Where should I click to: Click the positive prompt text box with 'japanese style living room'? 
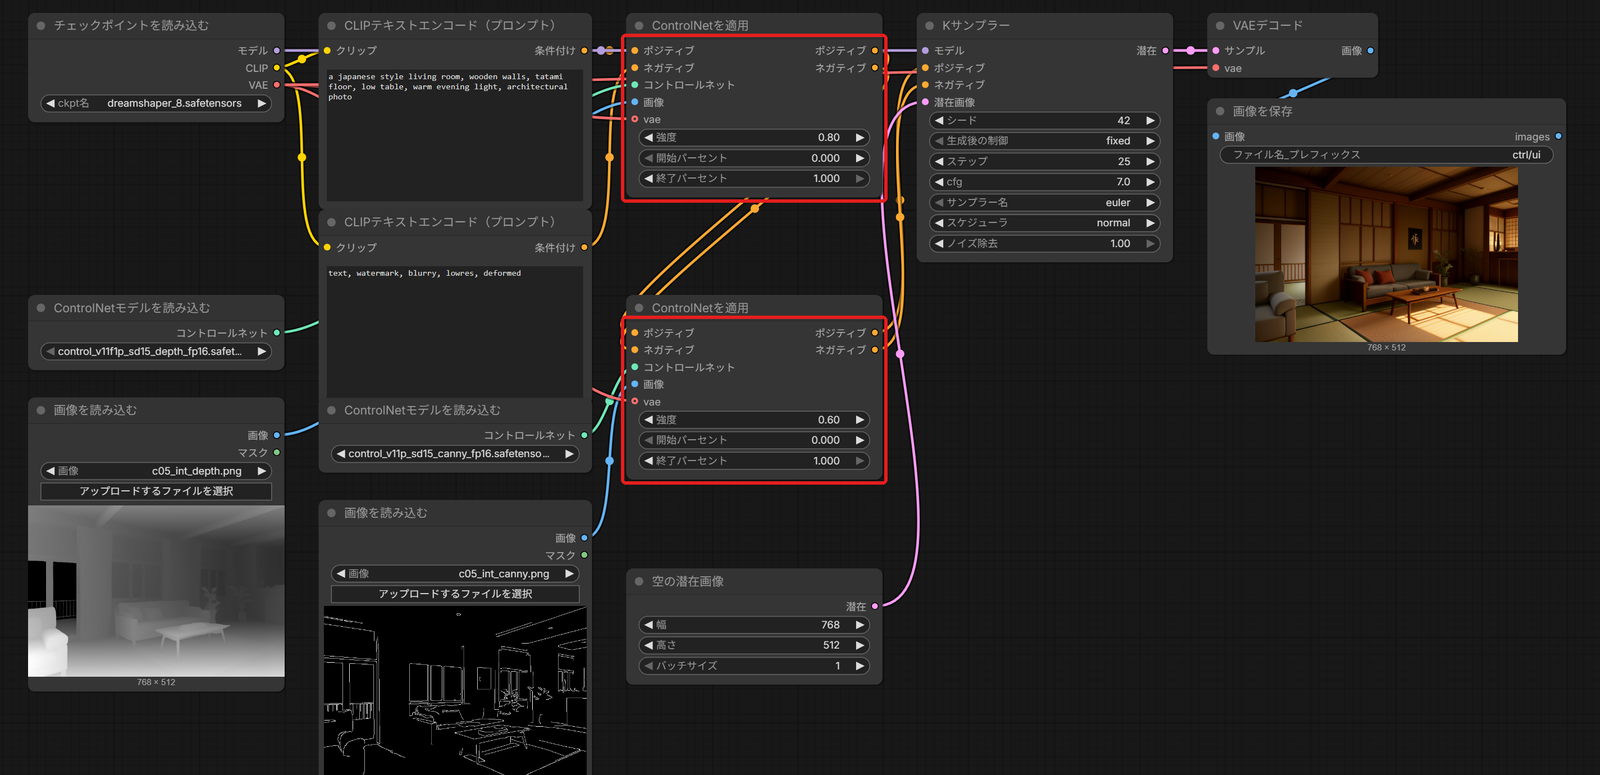click(x=455, y=133)
